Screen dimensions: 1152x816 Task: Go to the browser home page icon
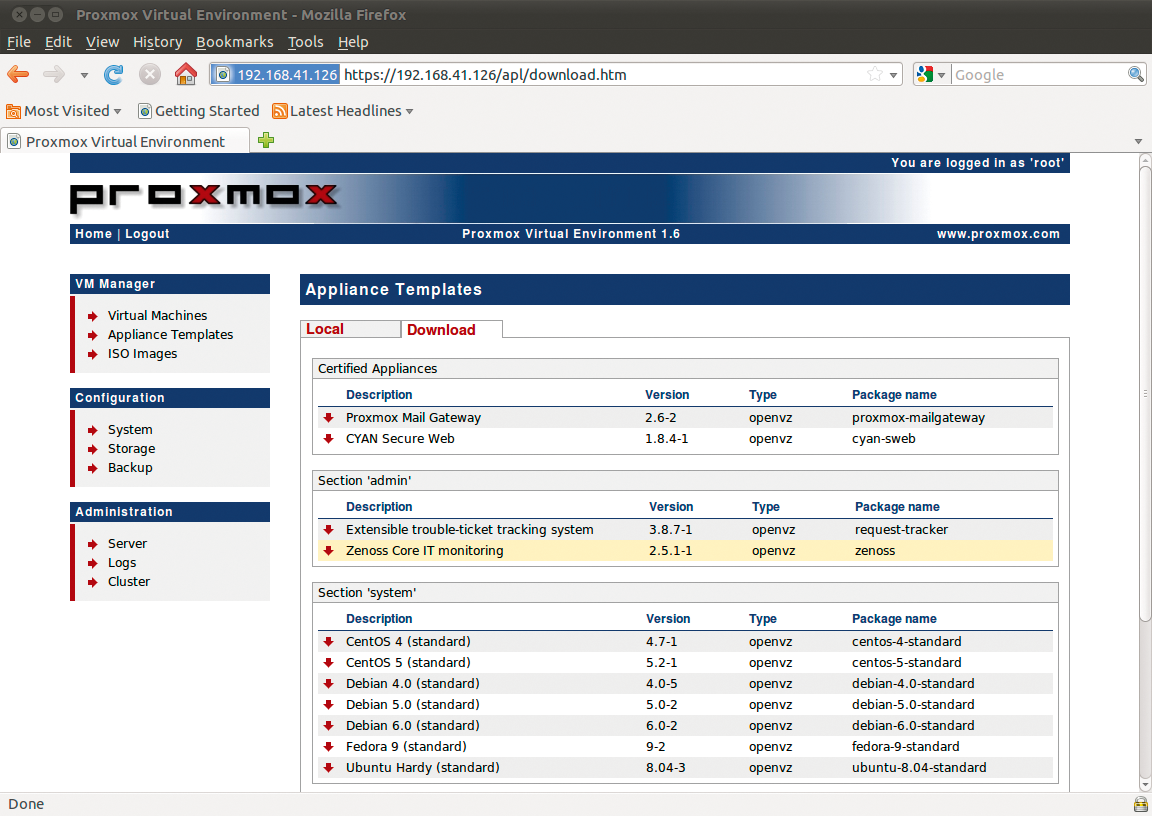(x=186, y=74)
